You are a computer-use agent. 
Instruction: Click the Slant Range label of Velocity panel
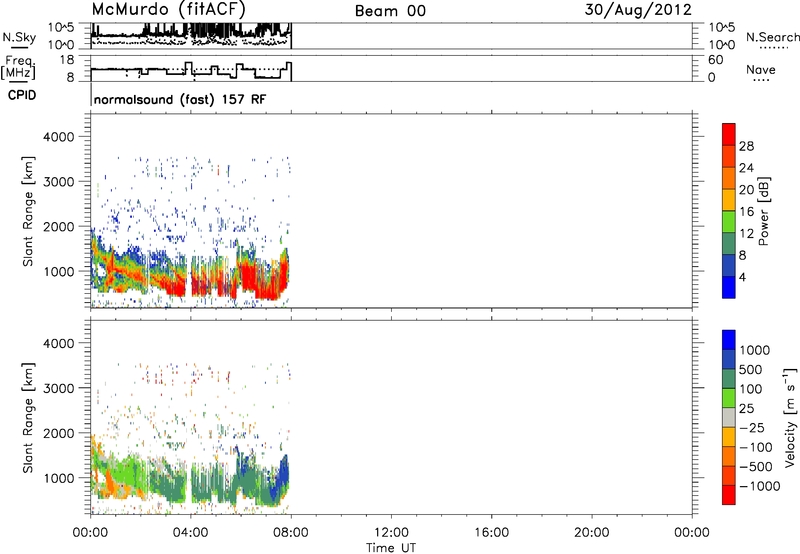click(x=28, y=417)
